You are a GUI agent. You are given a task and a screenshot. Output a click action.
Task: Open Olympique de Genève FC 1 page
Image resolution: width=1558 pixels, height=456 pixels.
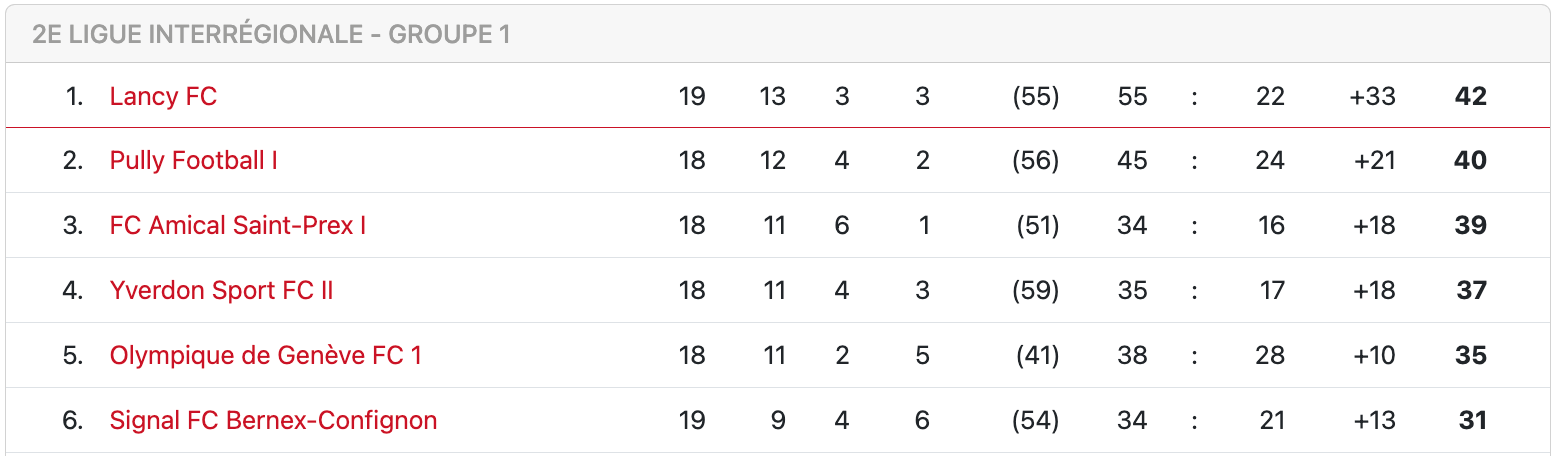point(265,356)
